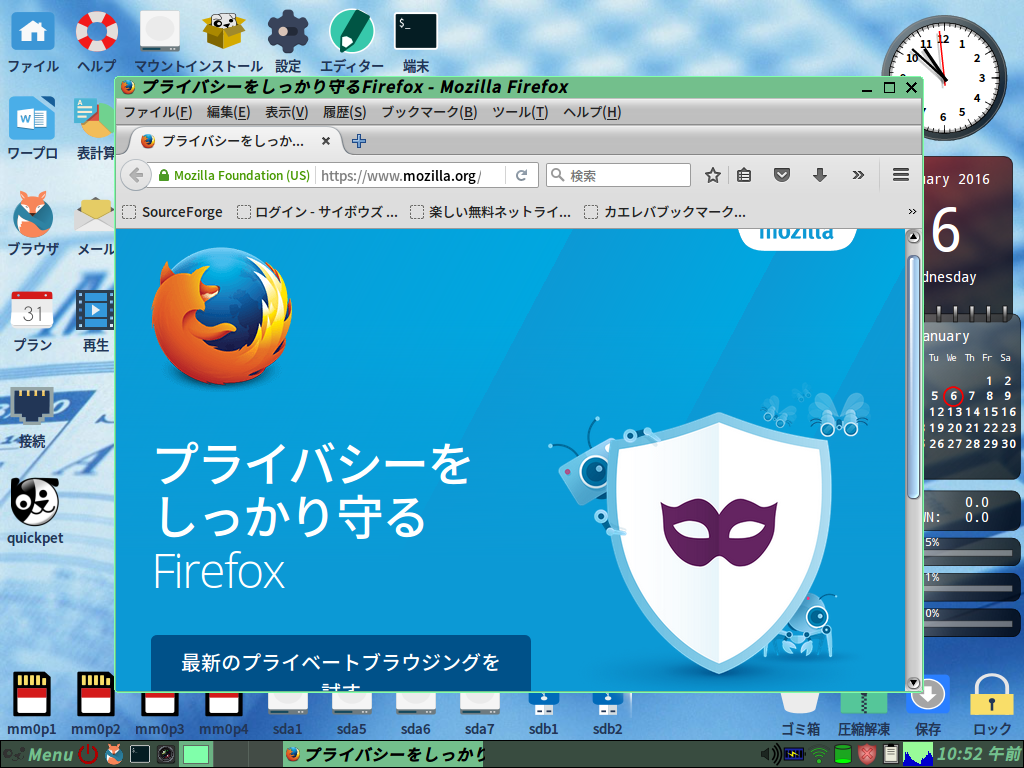
Task: Open the 表示(V) menu
Action: [x=287, y=112]
